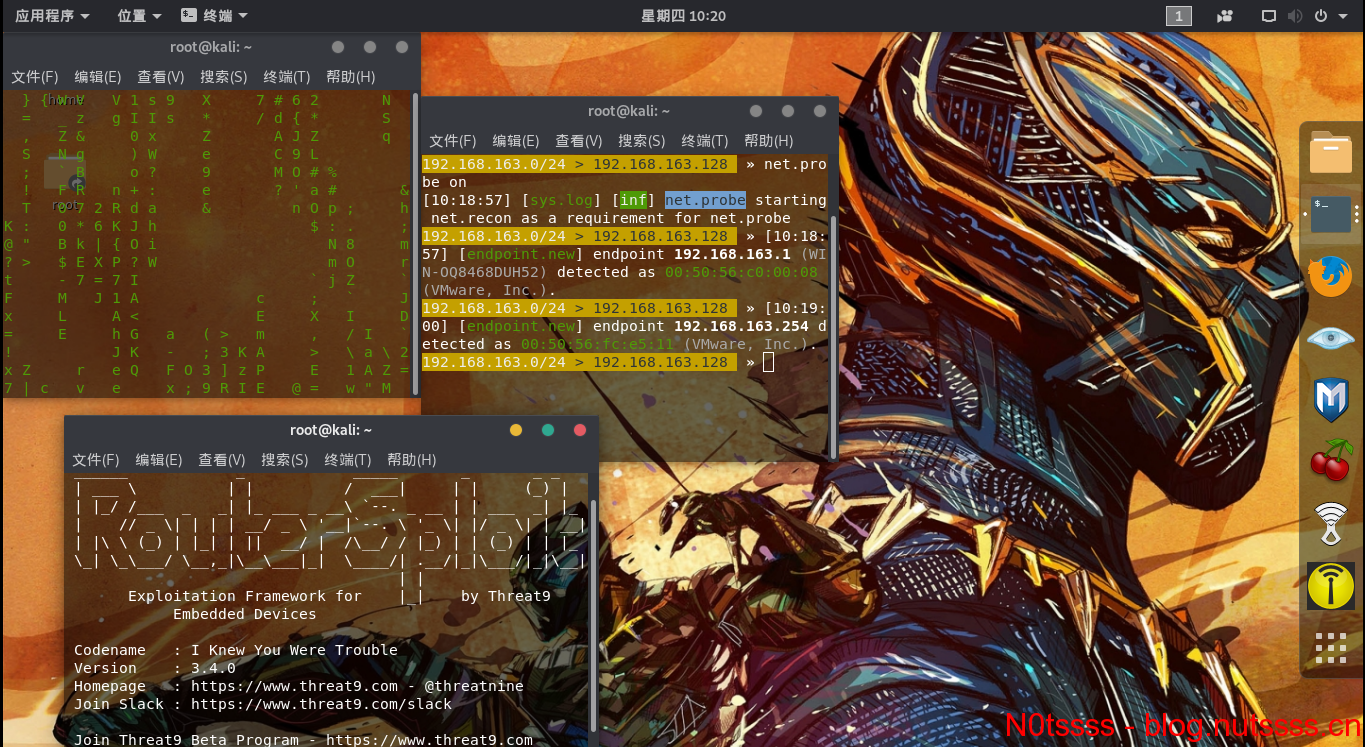Launch the yellow antenna circle icon in dock
This screenshot has width=1365, height=747.
[x=1331, y=585]
